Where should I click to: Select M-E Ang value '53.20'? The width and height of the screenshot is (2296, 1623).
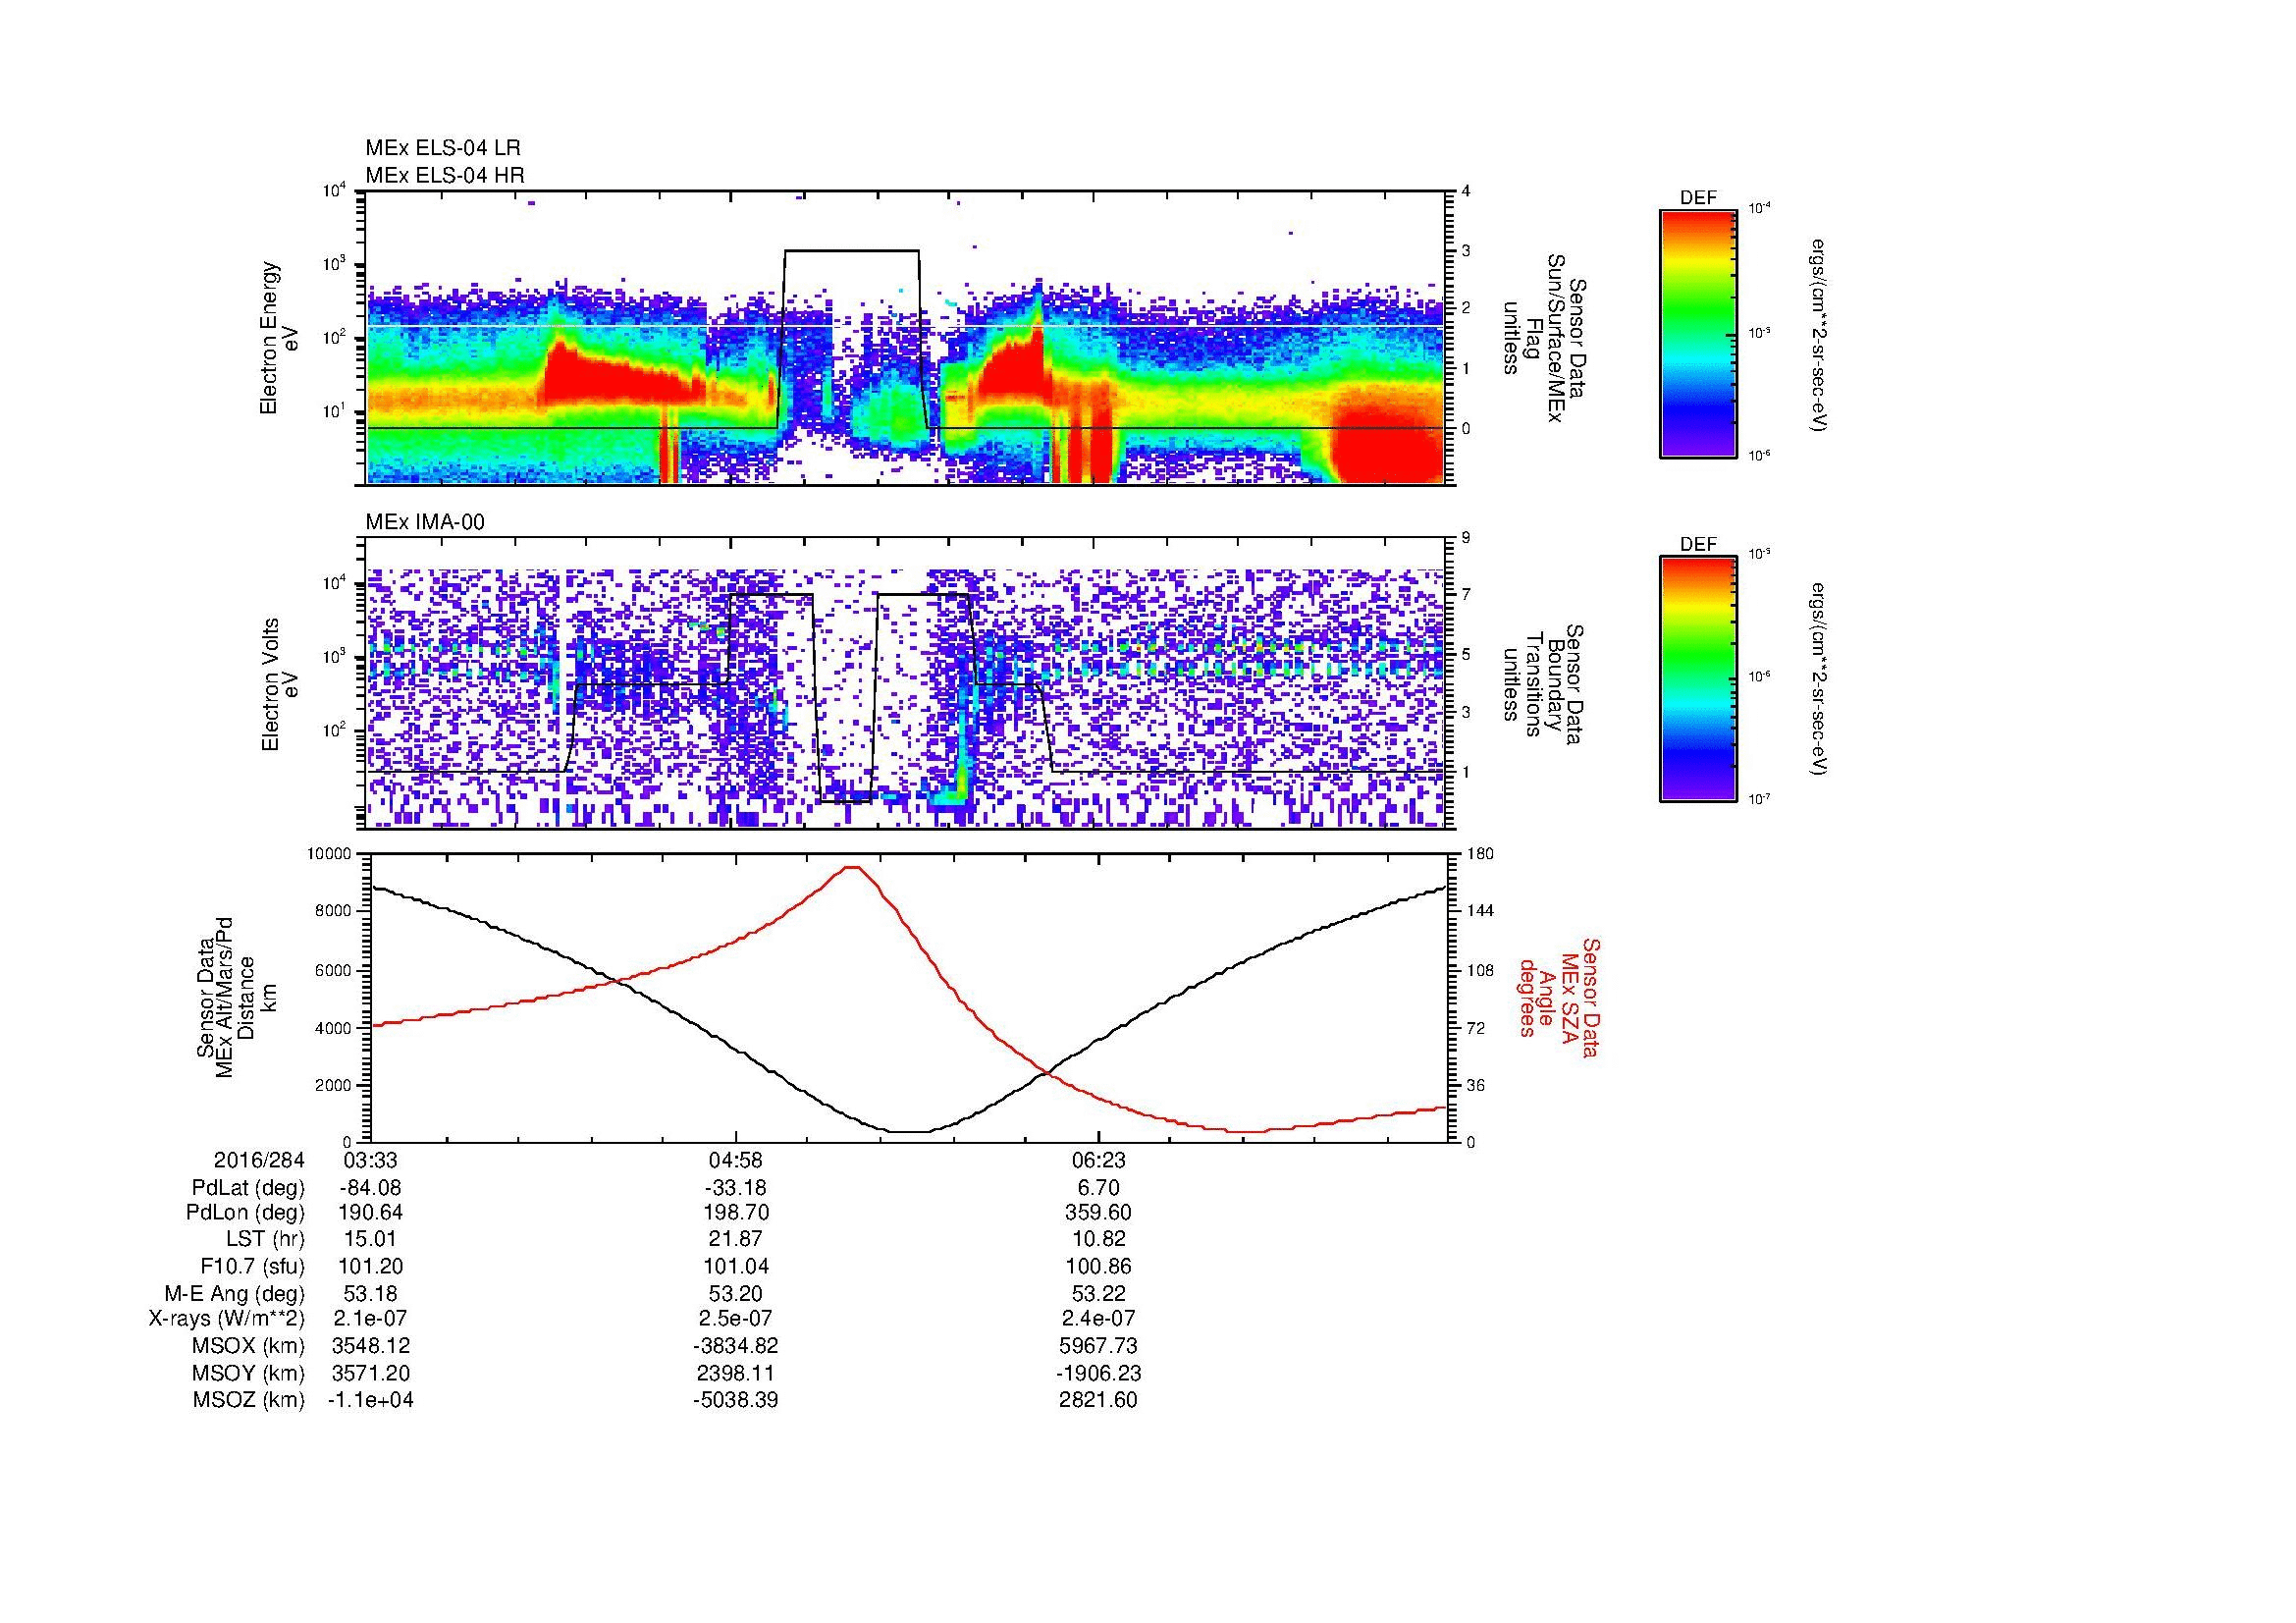tap(736, 1293)
